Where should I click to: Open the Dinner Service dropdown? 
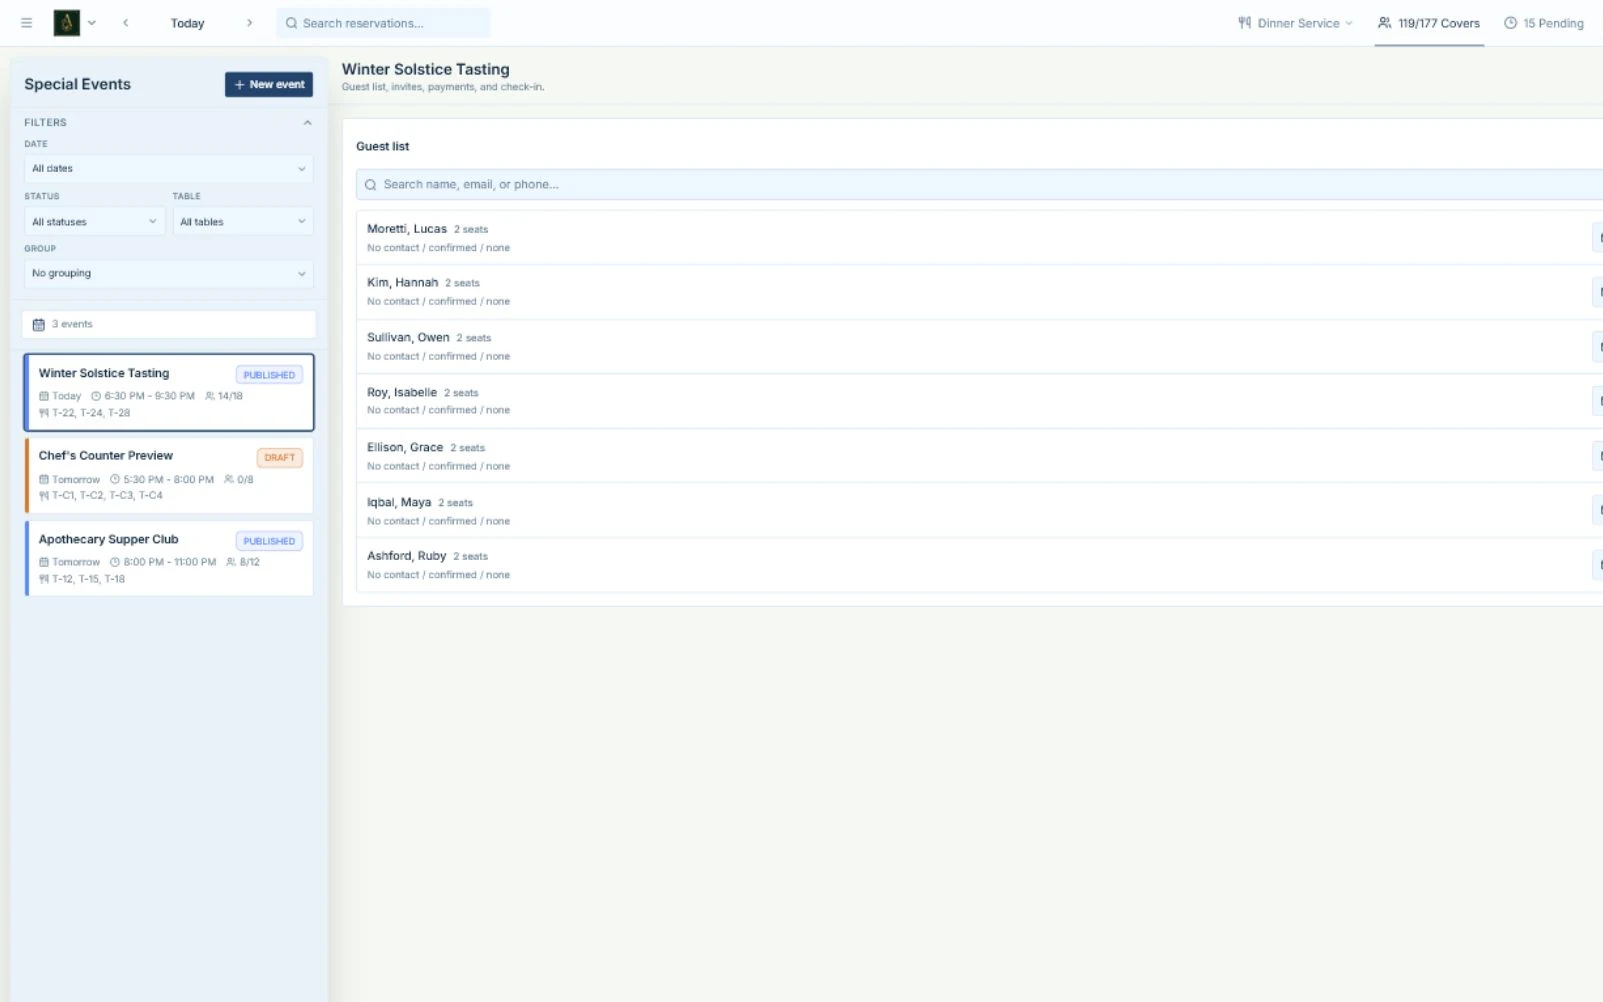(1295, 23)
